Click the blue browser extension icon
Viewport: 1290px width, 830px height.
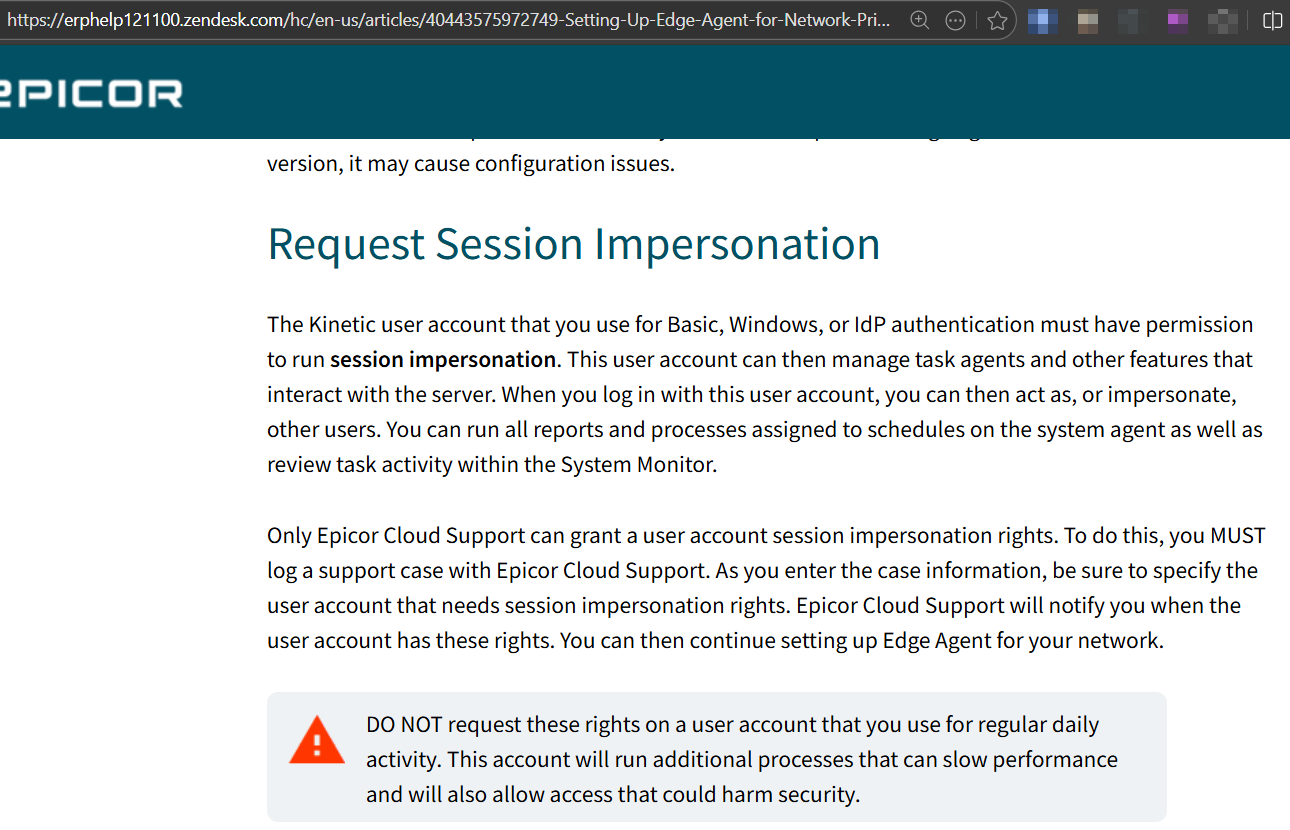(1043, 20)
